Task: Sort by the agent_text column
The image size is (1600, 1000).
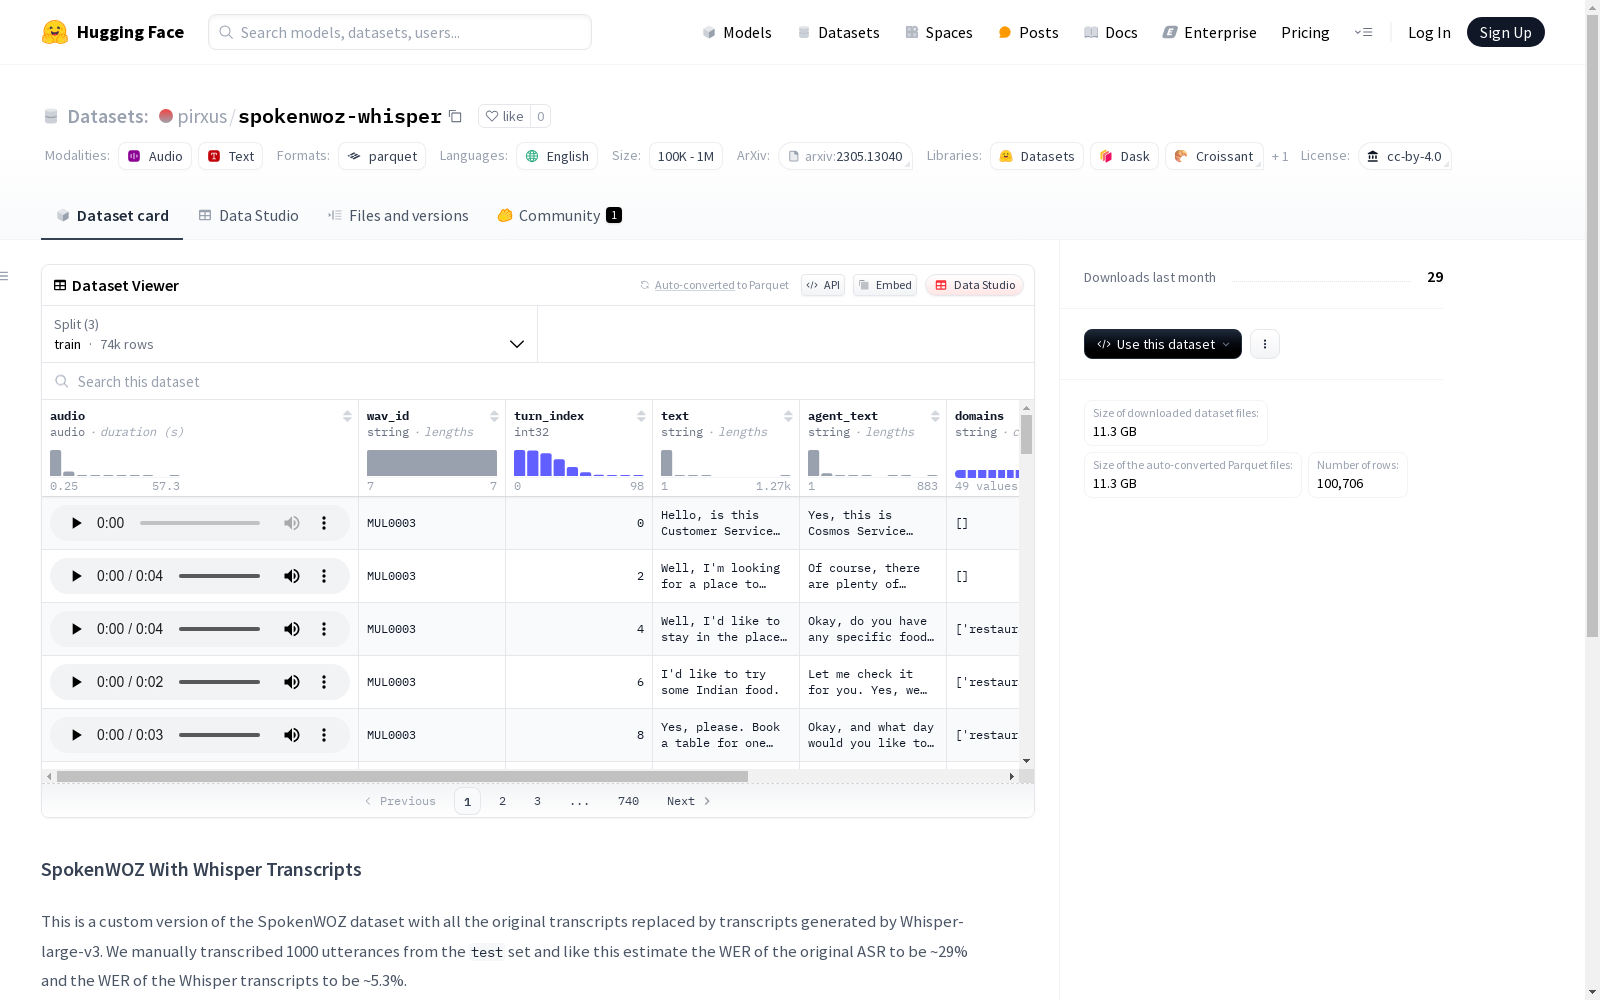Action: (x=935, y=416)
